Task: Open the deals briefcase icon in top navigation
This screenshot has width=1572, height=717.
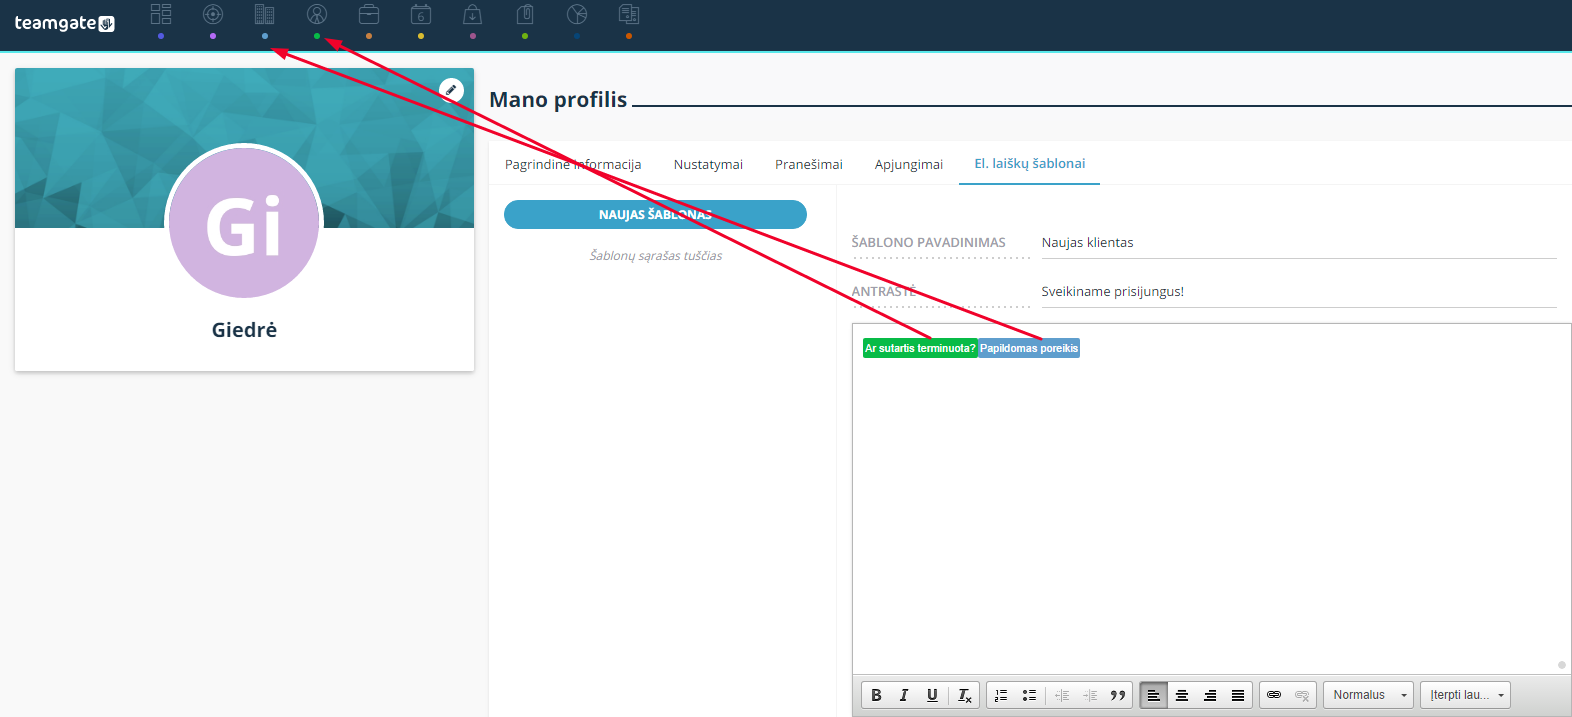Action: coord(369,14)
